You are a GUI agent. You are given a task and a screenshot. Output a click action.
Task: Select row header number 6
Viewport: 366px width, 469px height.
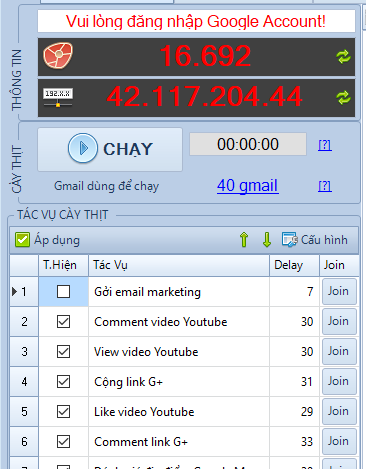point(24,442)
